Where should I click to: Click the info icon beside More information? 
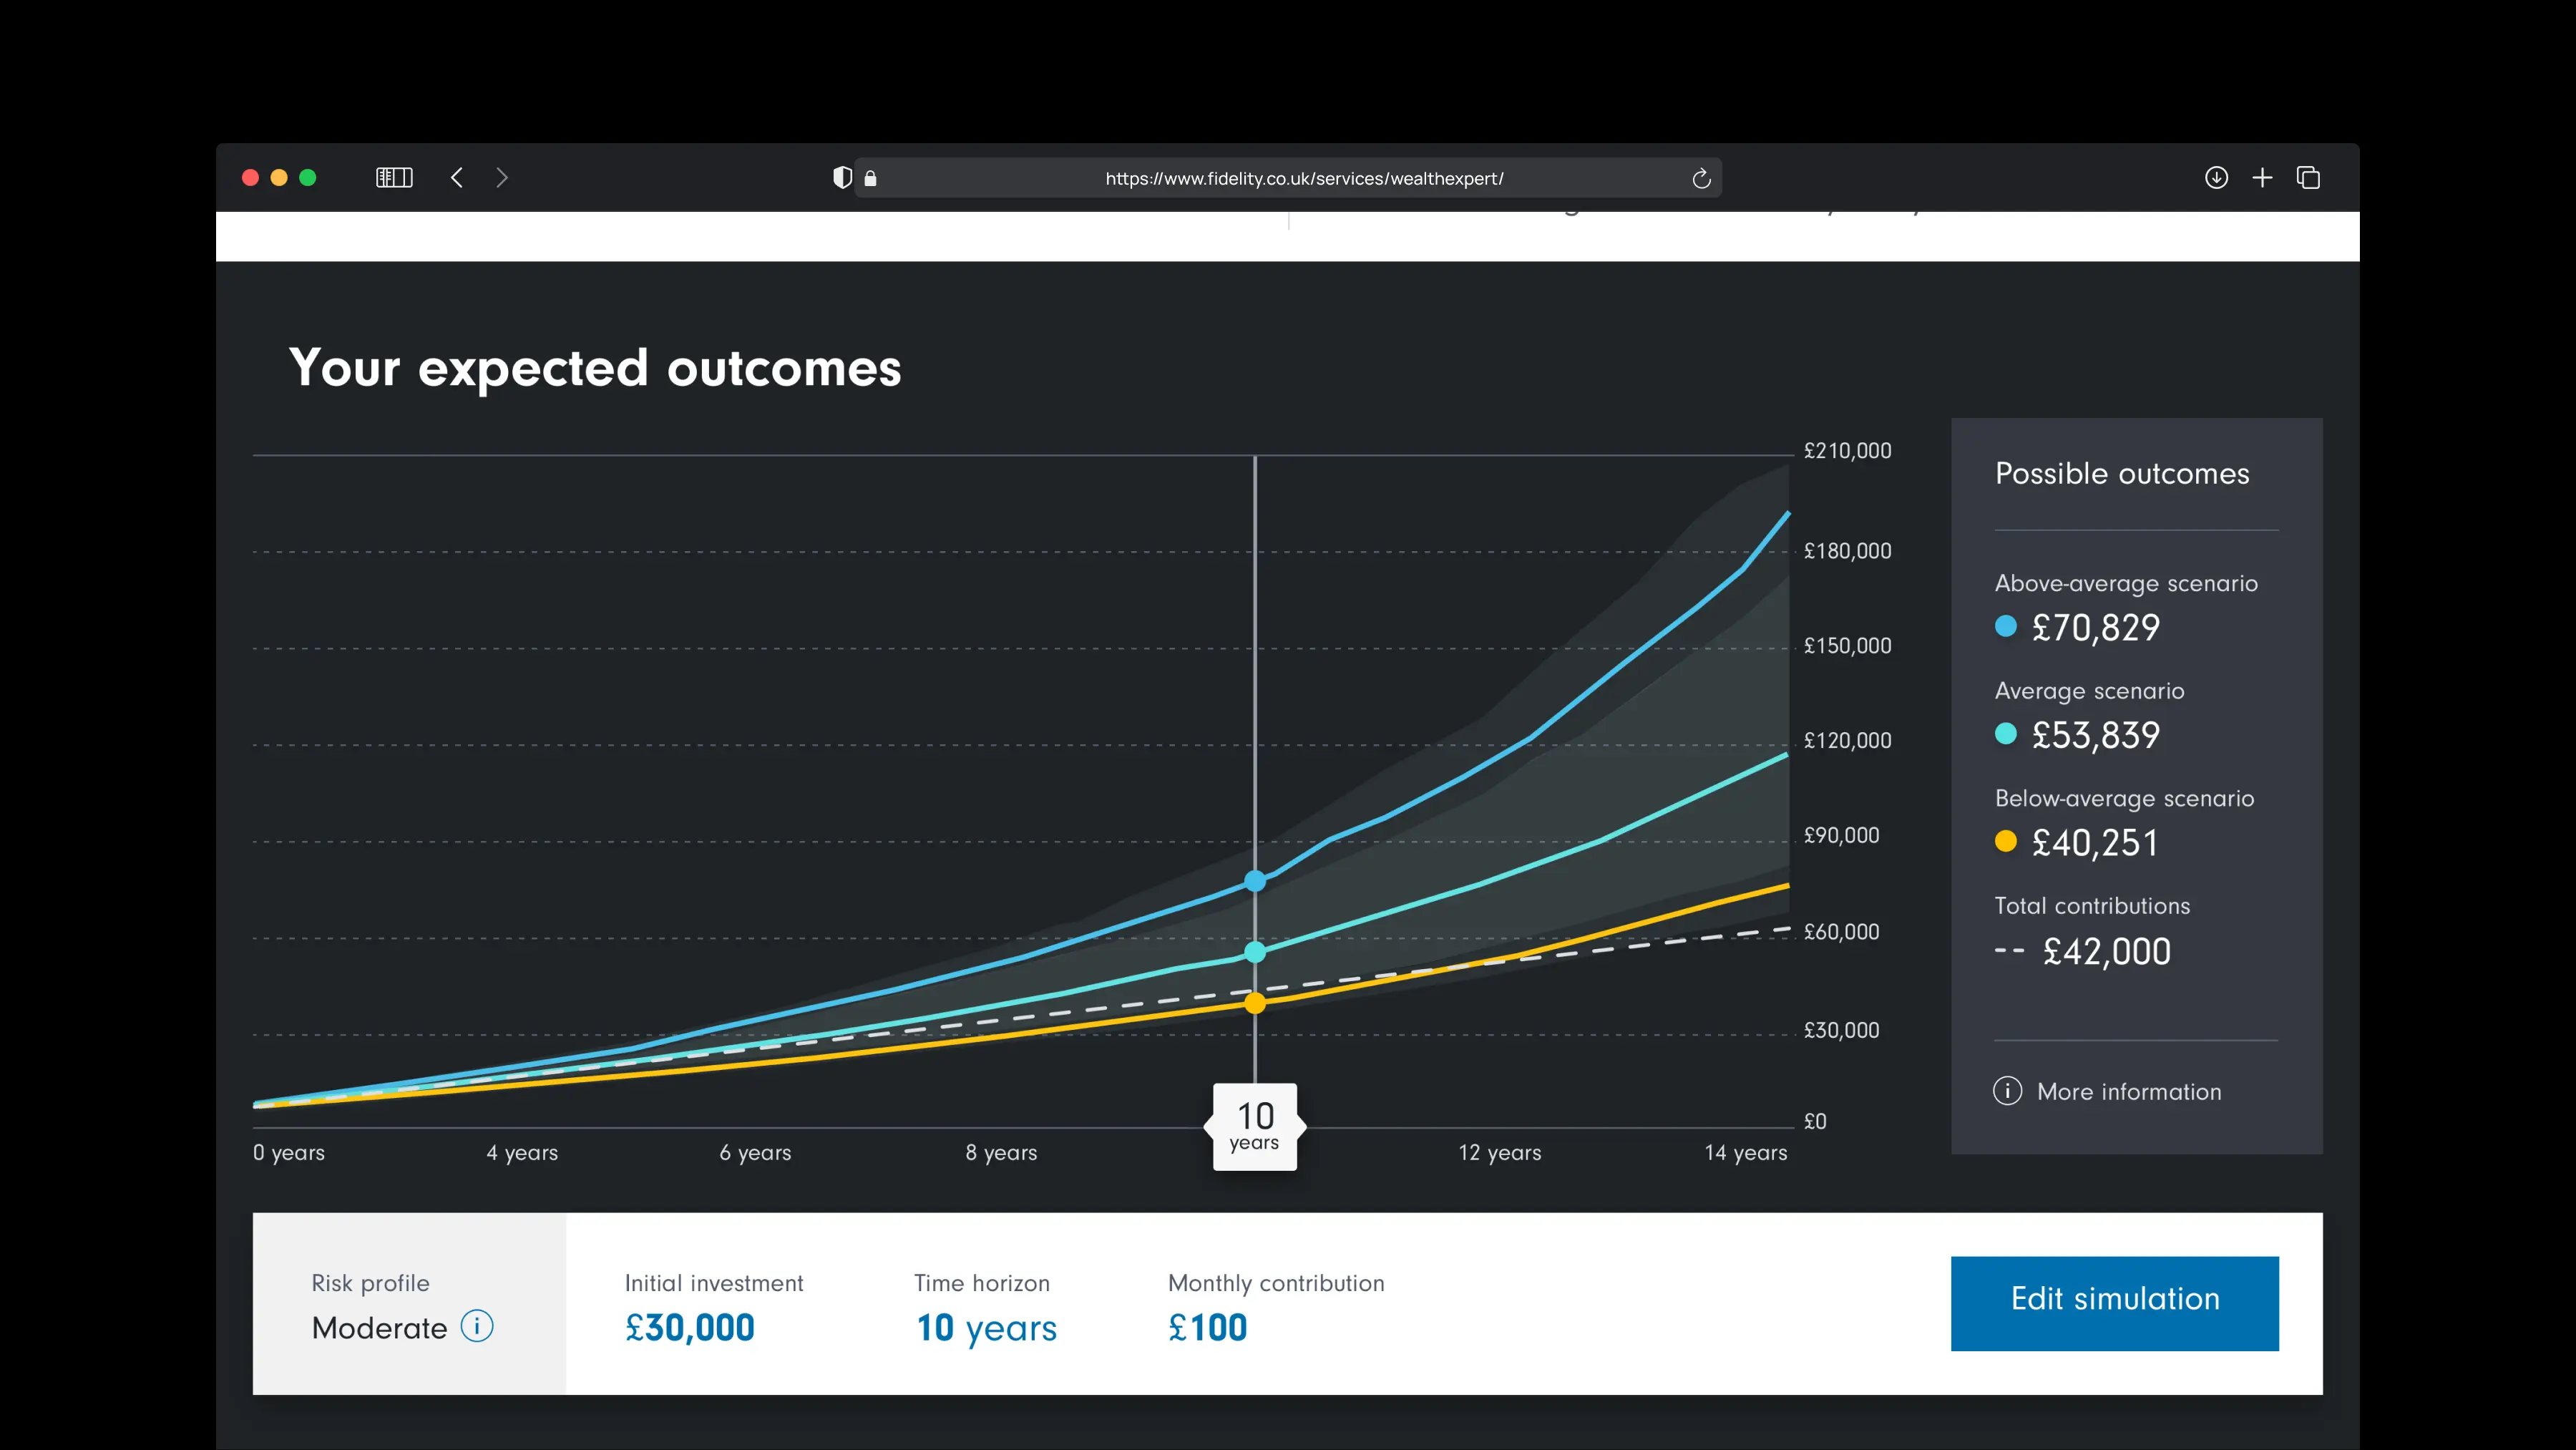(x=2007, y=1090)
